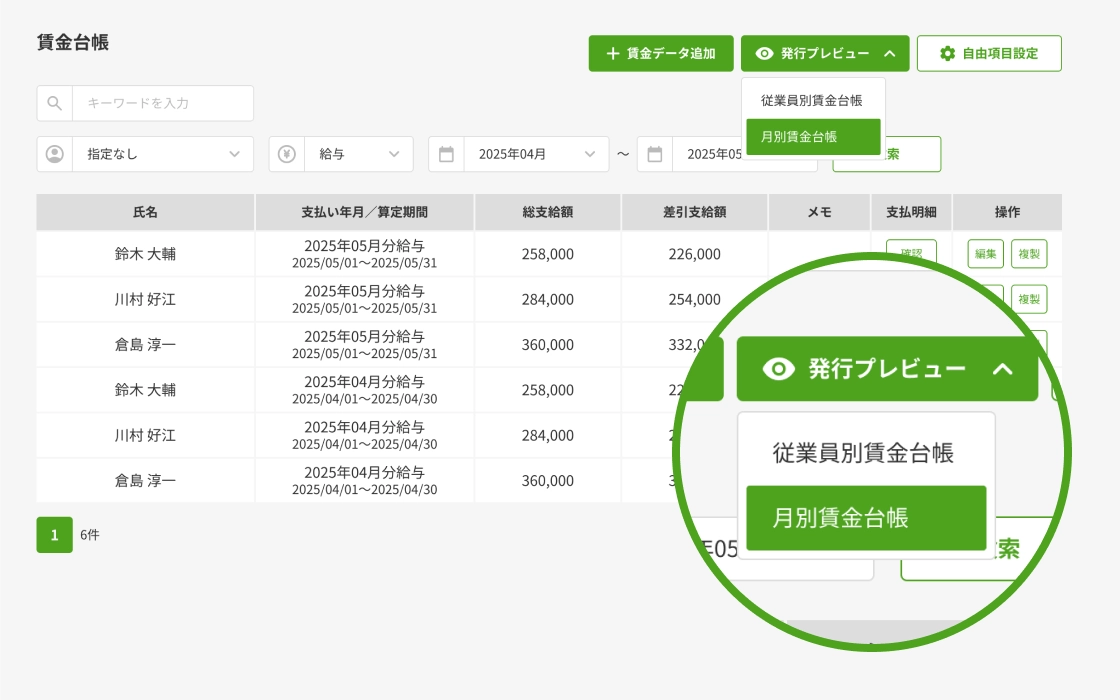Collapse the 発行プレビュー menu using its chevron
Viewport: 1120px width, 700px height.
[890, 54]
